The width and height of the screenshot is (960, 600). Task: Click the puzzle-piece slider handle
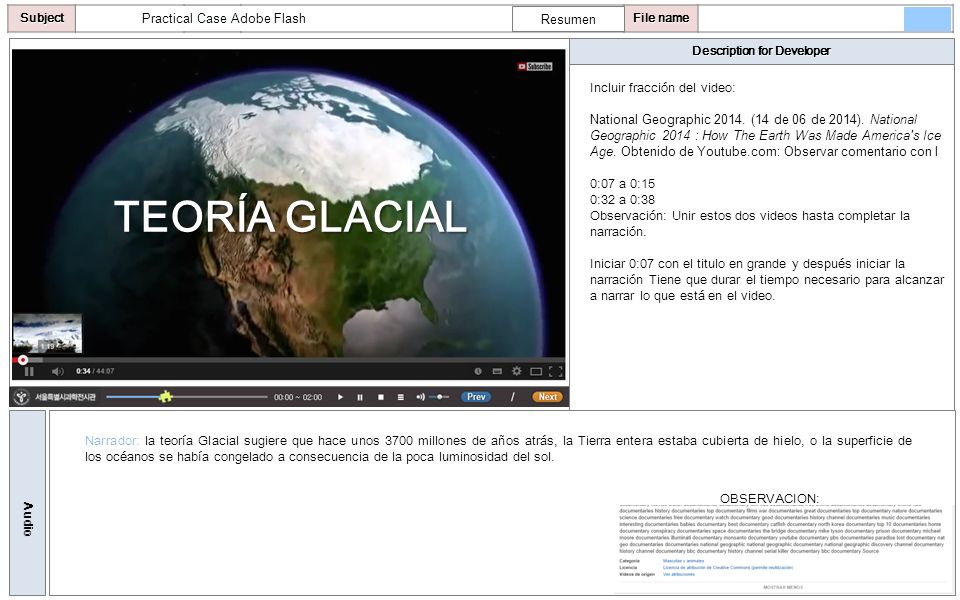165,397
